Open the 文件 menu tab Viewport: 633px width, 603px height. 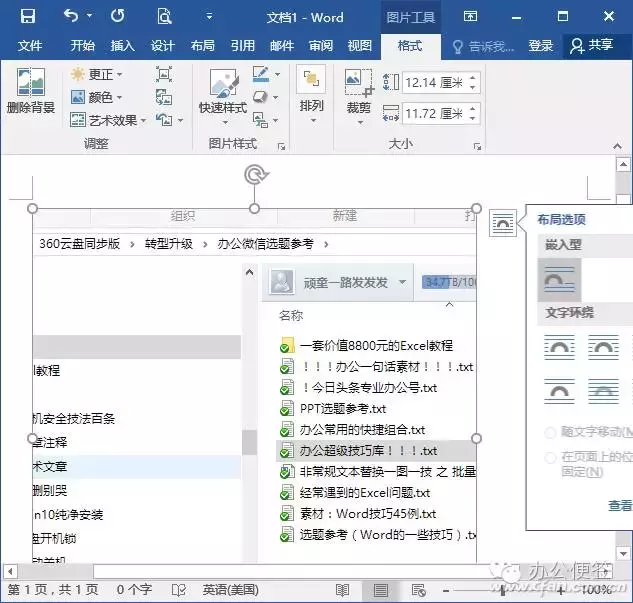[x=30, y=46]
